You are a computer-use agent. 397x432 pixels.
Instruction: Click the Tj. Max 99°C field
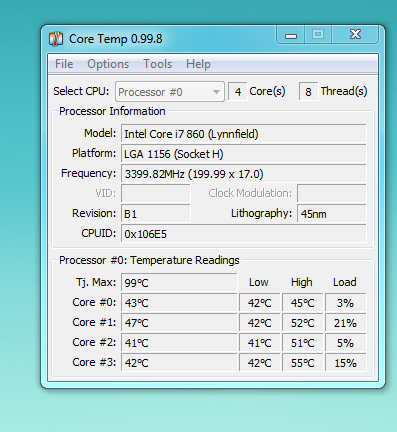pos(179,283)
